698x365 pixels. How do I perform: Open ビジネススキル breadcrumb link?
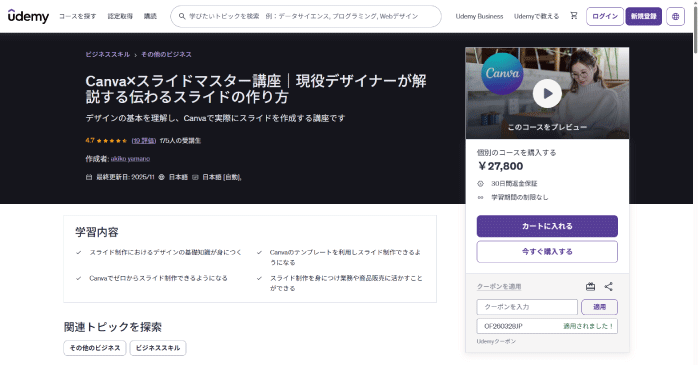(107, 54)
